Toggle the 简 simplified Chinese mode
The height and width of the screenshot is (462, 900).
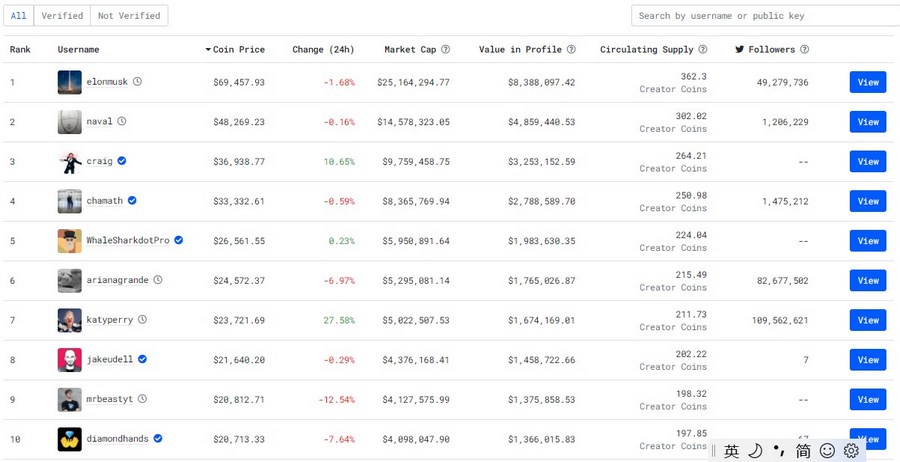(803, 451)
